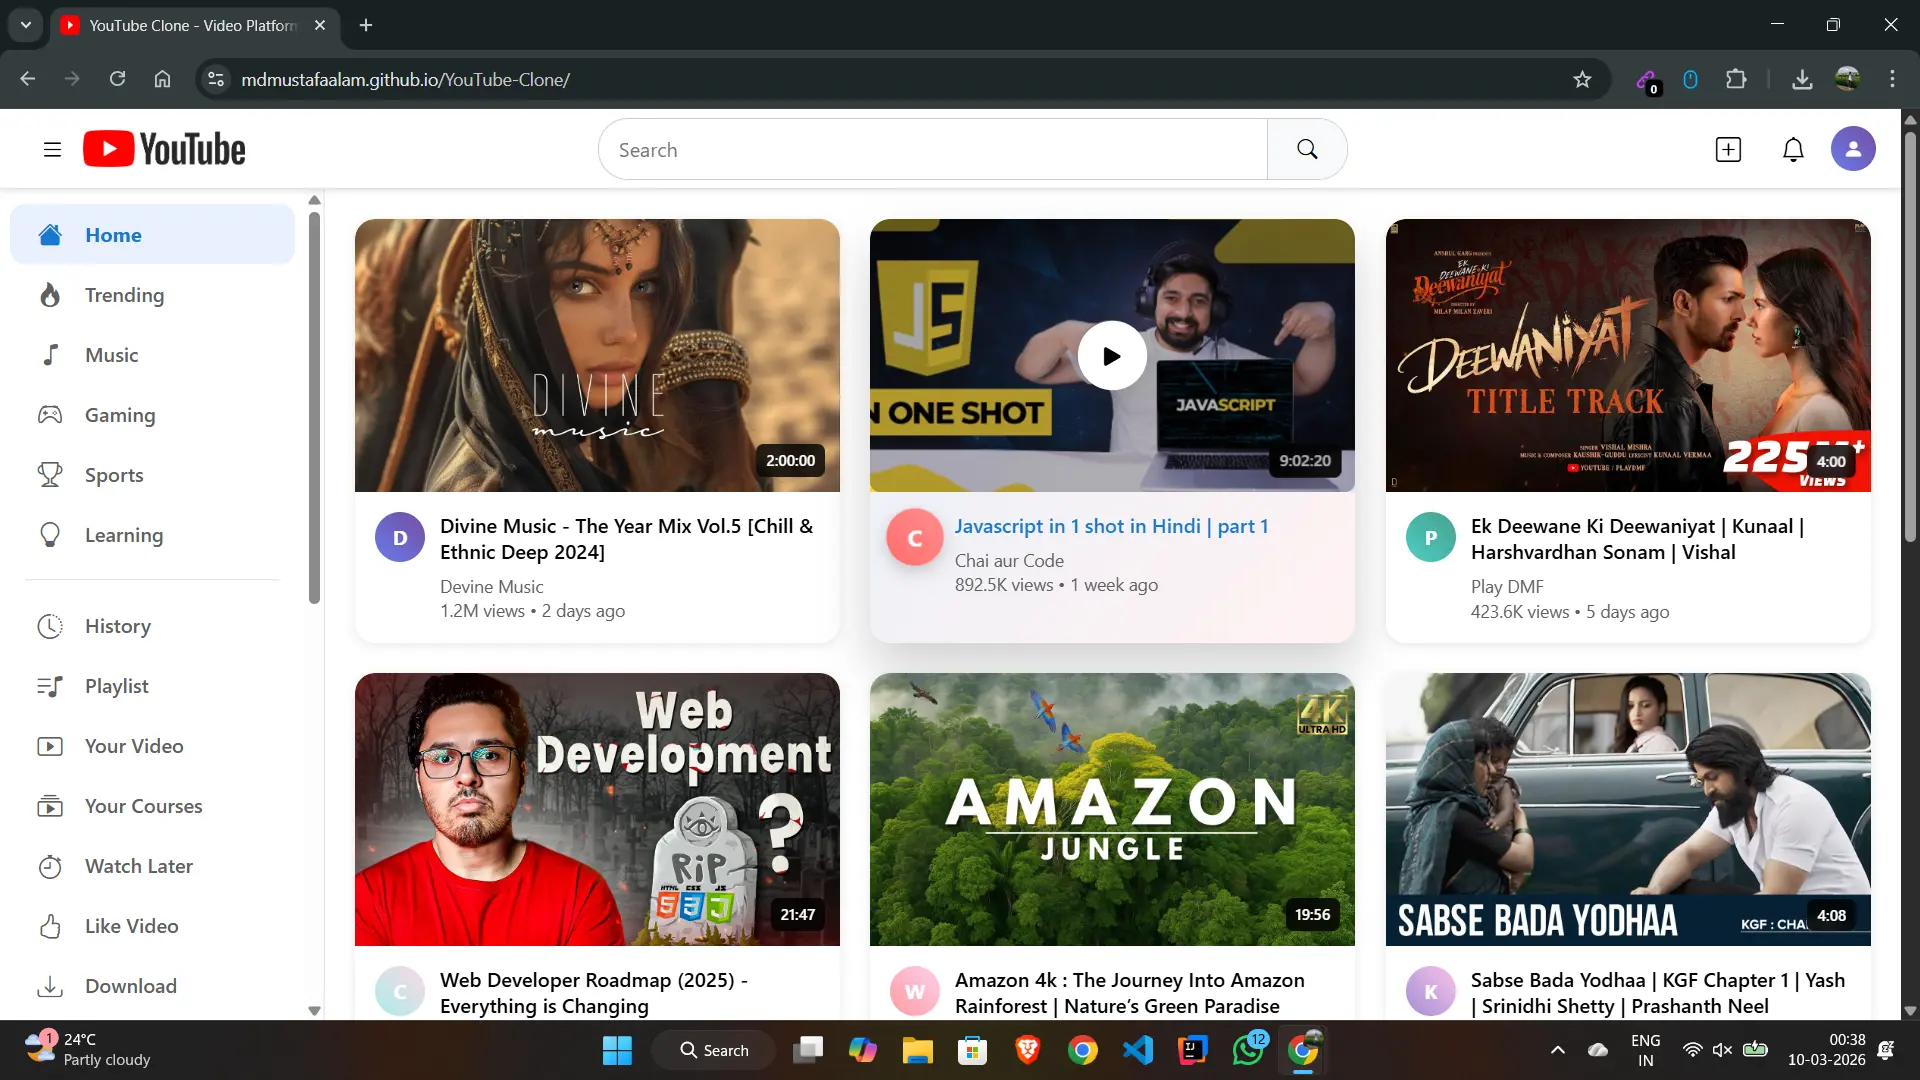Open the ENG IN language selector
The height and width of the screenshot is (1080, 1920).
pos(1645,1050)
